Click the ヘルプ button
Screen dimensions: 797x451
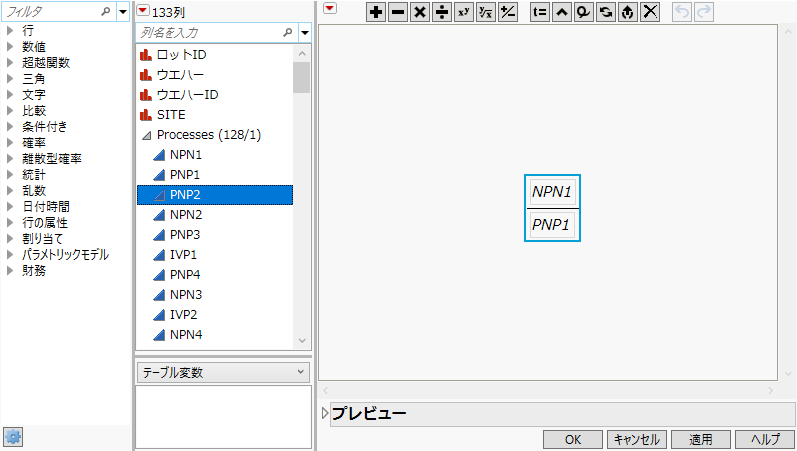pyautogui.click(x=765, y=439)
